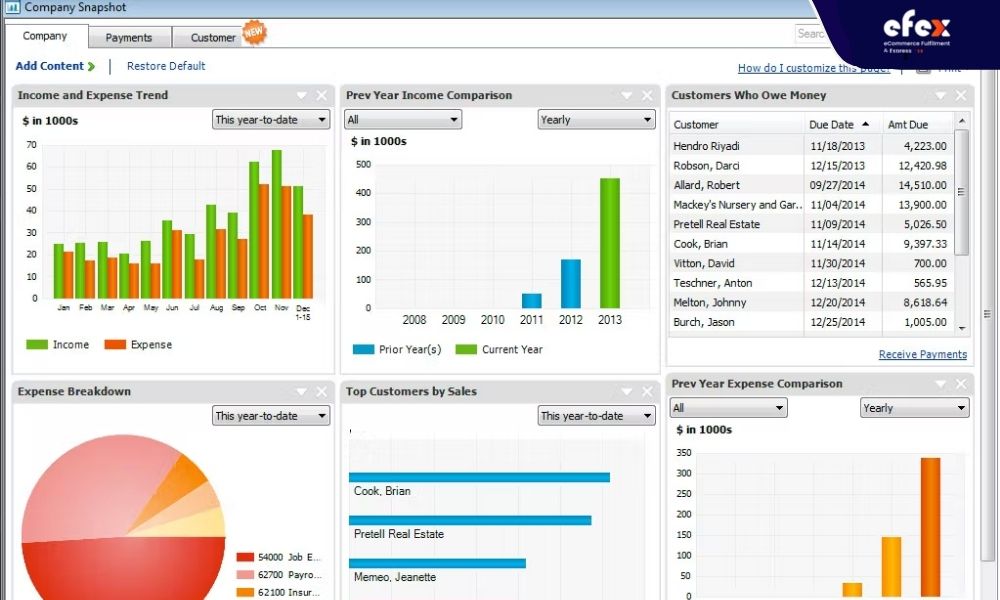Open Customers Who Owe Money panel menu arrow
The image size is (1000, 600).
pyautogui.click(x=941, y=96)
